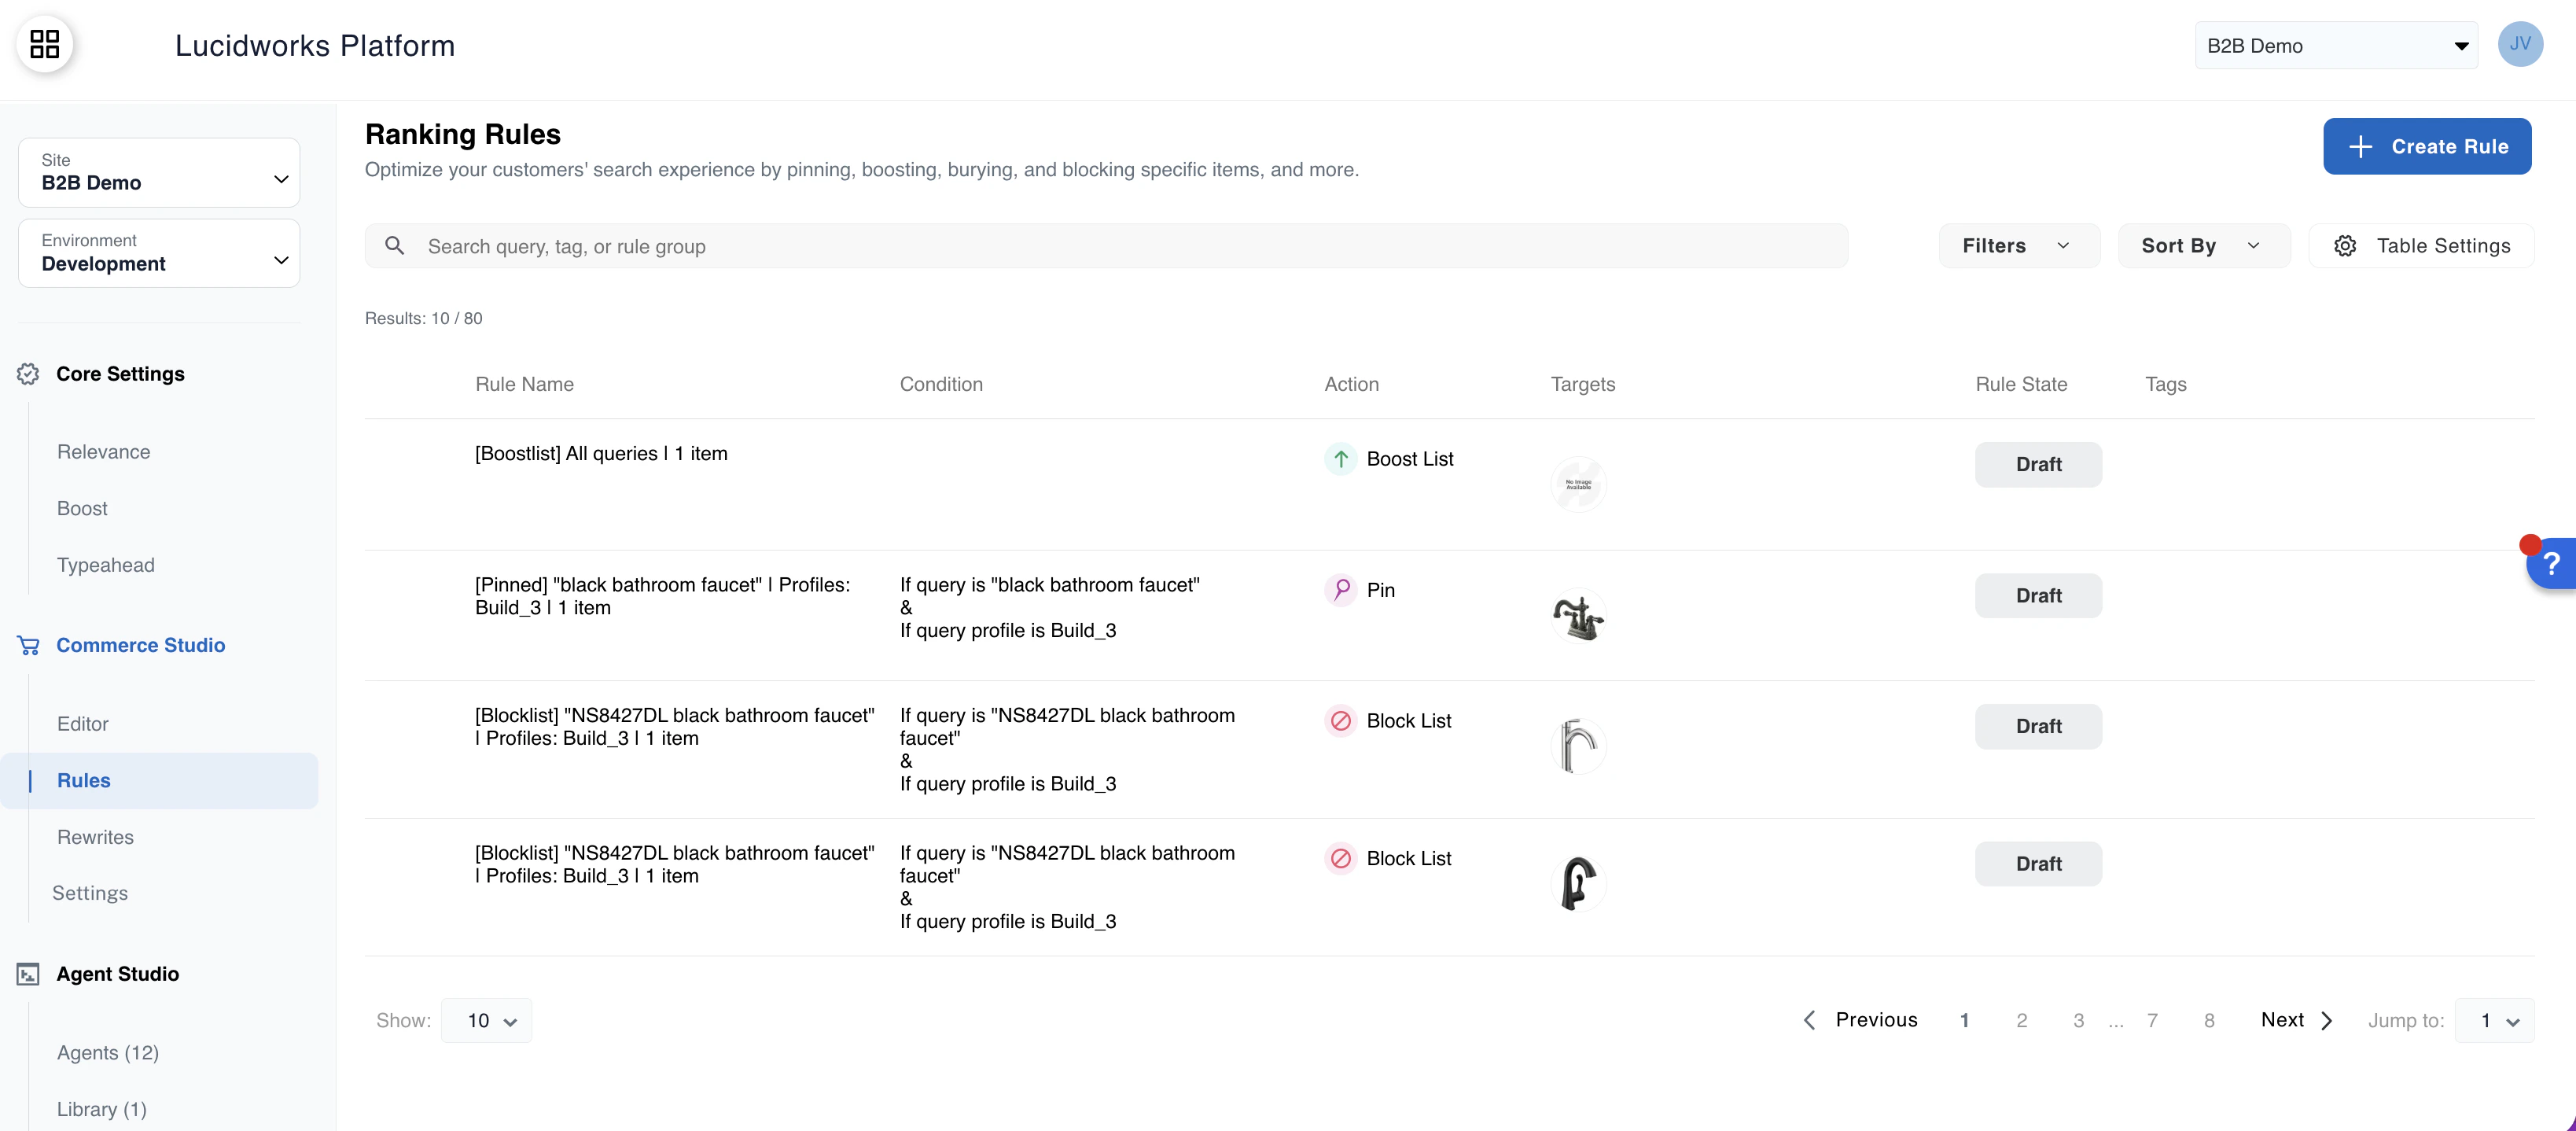Open the Typeahead settings page
This screenshot has height=1131, width=2576.
(x=106, y=564)
